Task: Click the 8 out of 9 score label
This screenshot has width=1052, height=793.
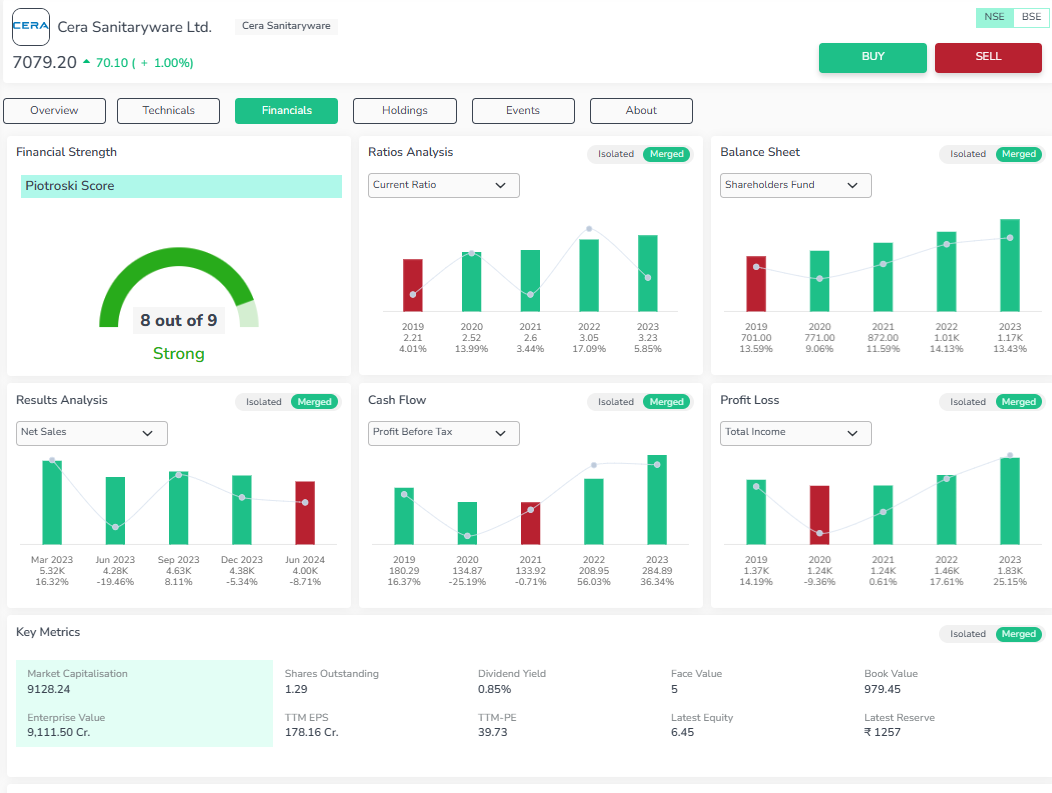Action: 178,321
